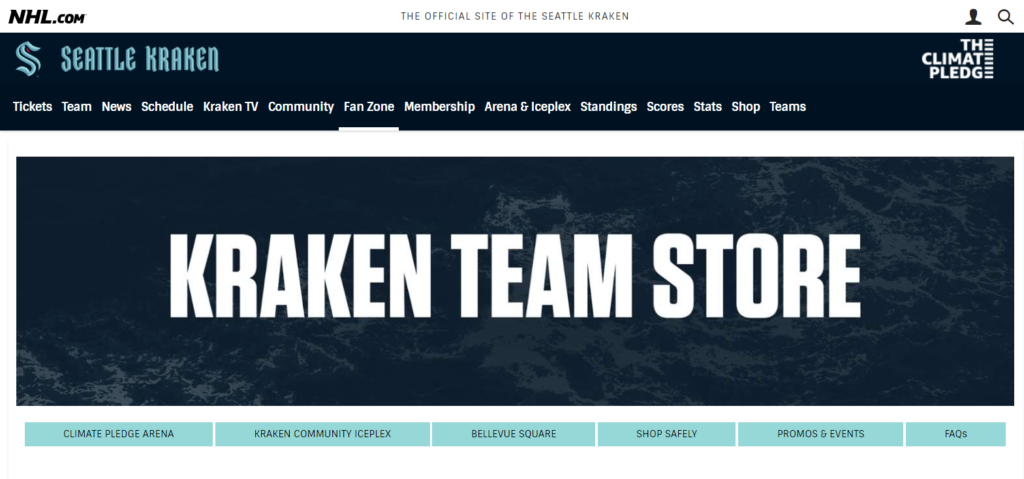Select Fan Zone in navigation bar
Viewport: 1024px width, 479px height.
coord(369,107)
